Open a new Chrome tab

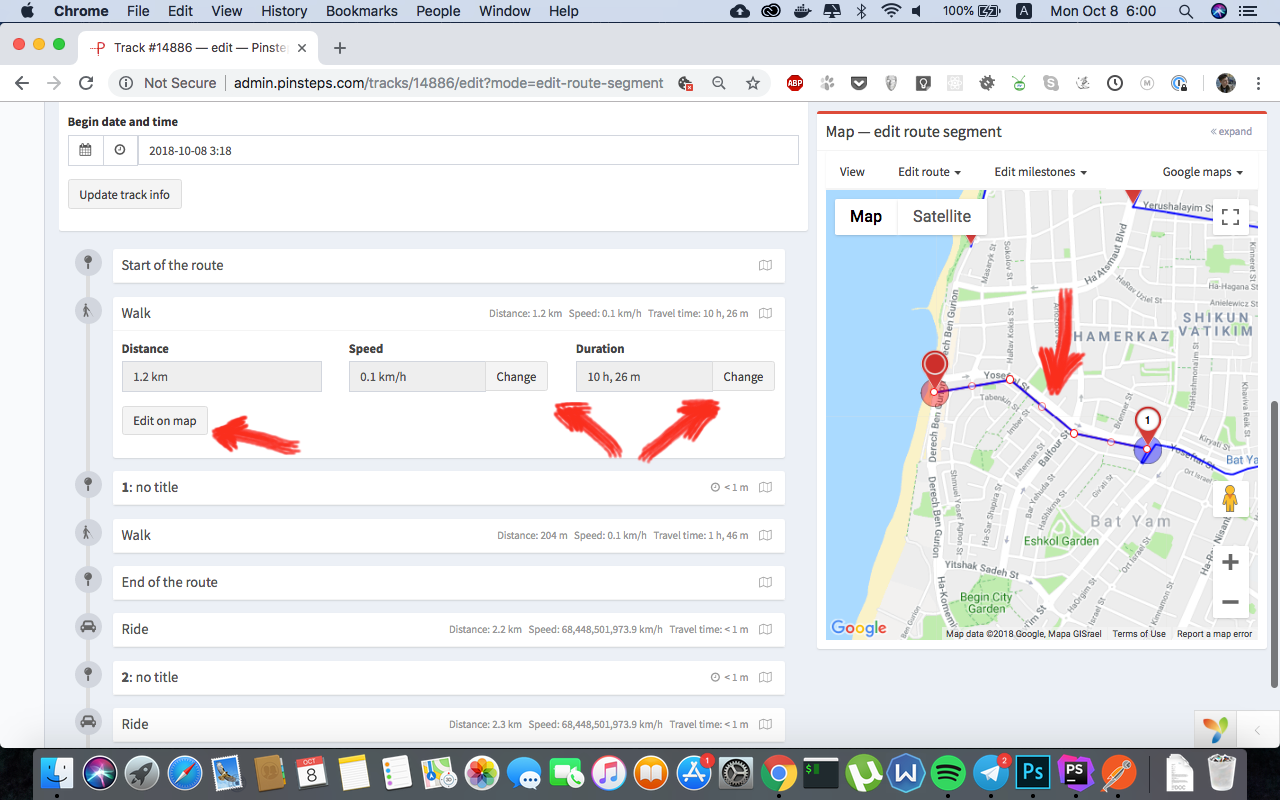tap(340, 48)
